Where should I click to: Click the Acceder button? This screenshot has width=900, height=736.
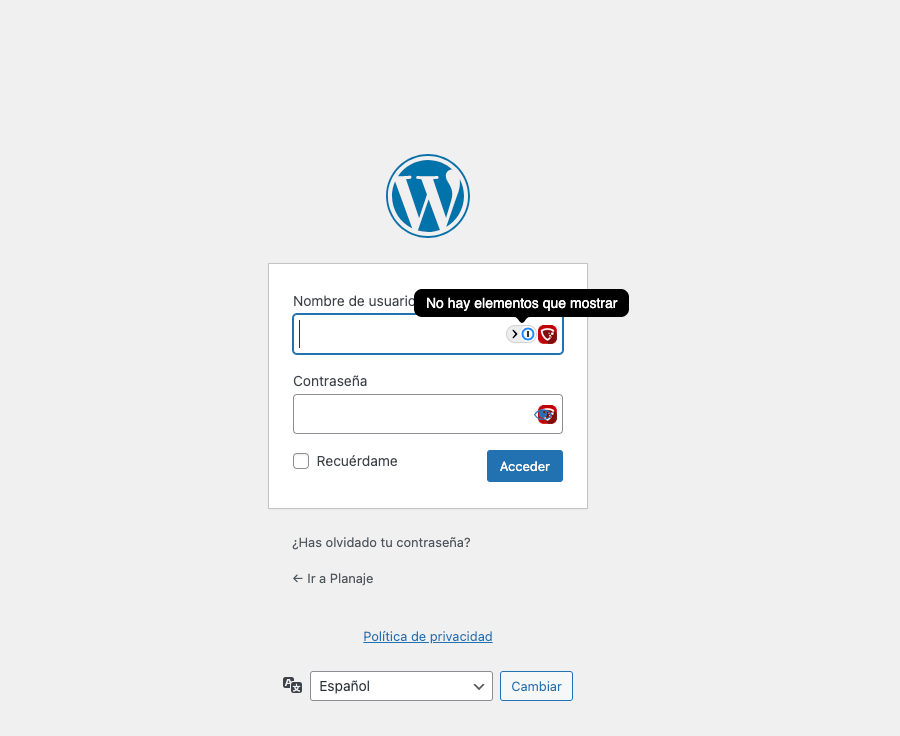525,466
